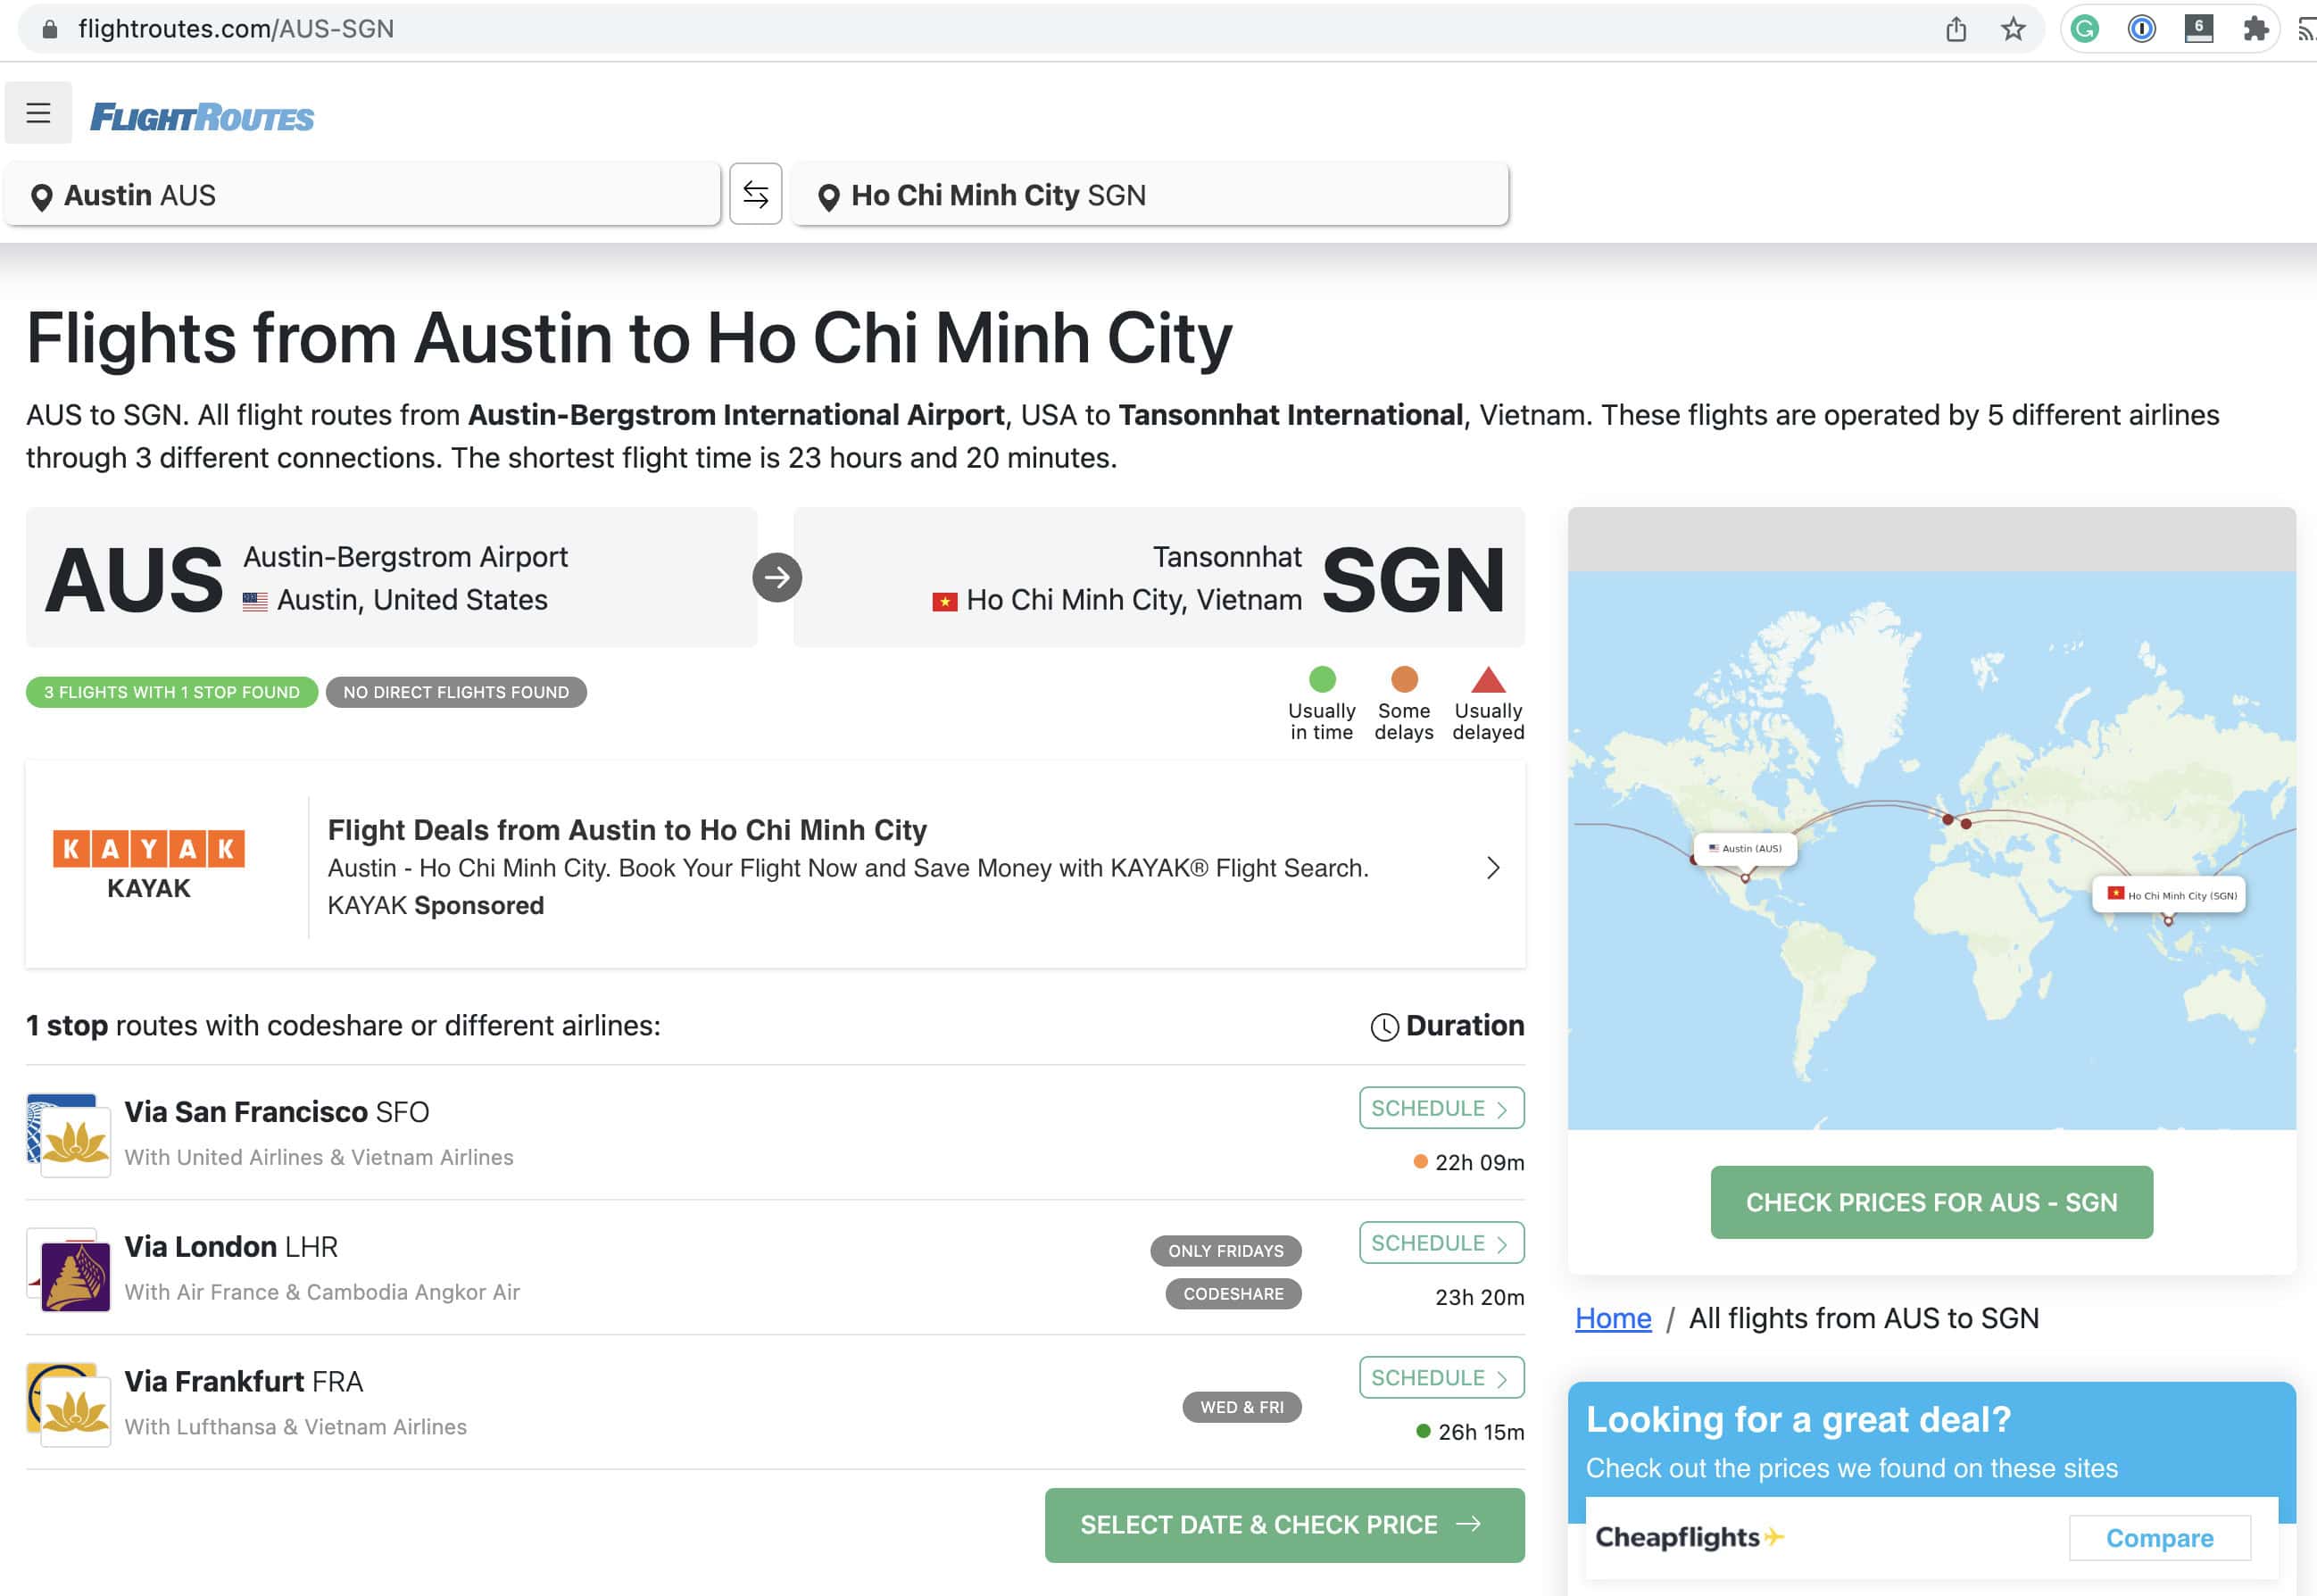Click the AUS airport card

click(x=391, y=577)
